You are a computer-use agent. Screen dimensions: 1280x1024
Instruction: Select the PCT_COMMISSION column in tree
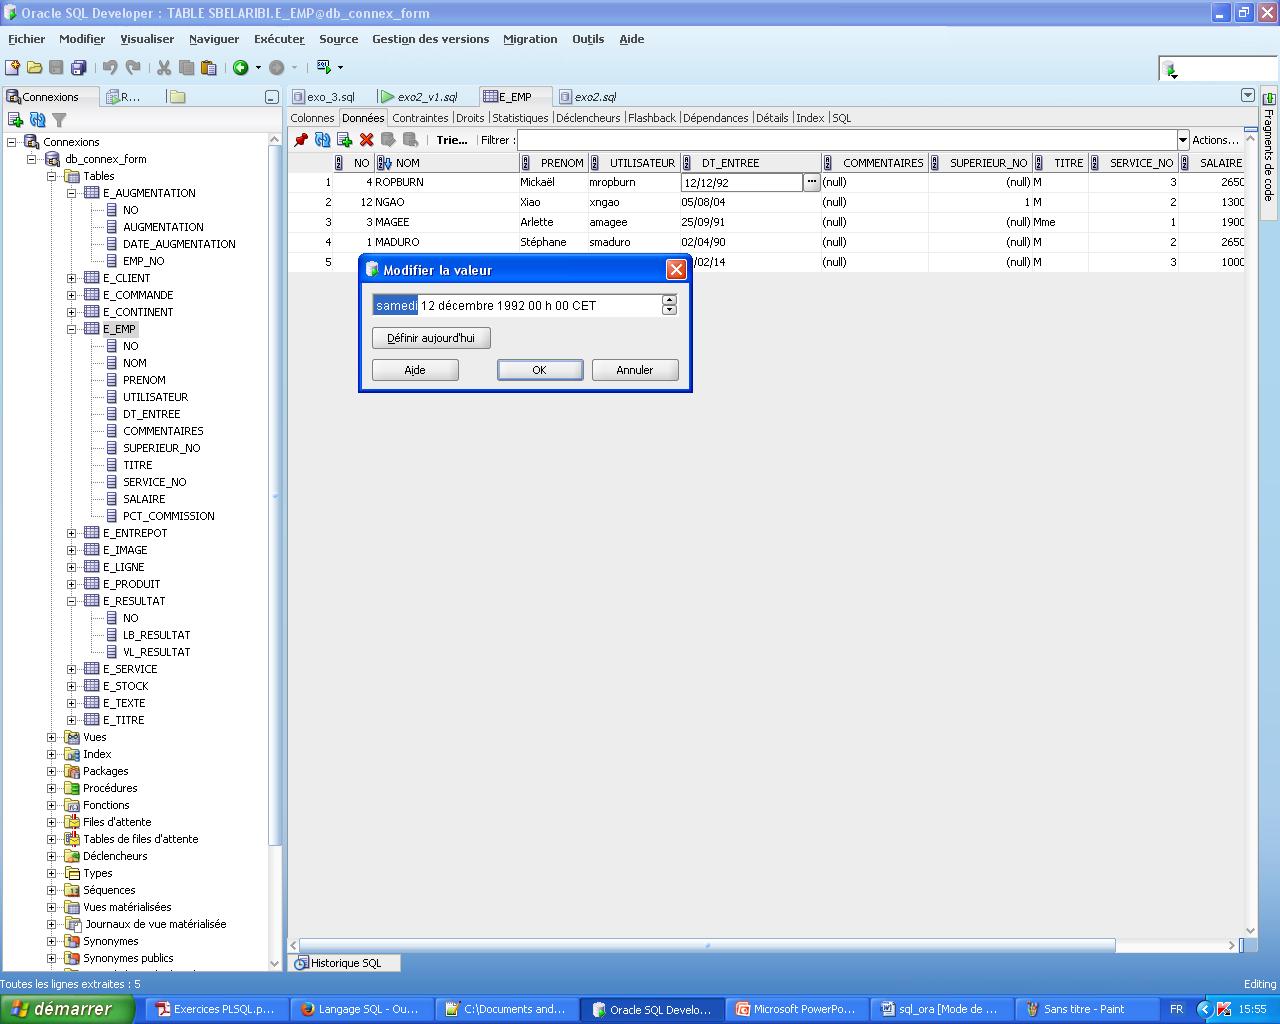point(168,516)
